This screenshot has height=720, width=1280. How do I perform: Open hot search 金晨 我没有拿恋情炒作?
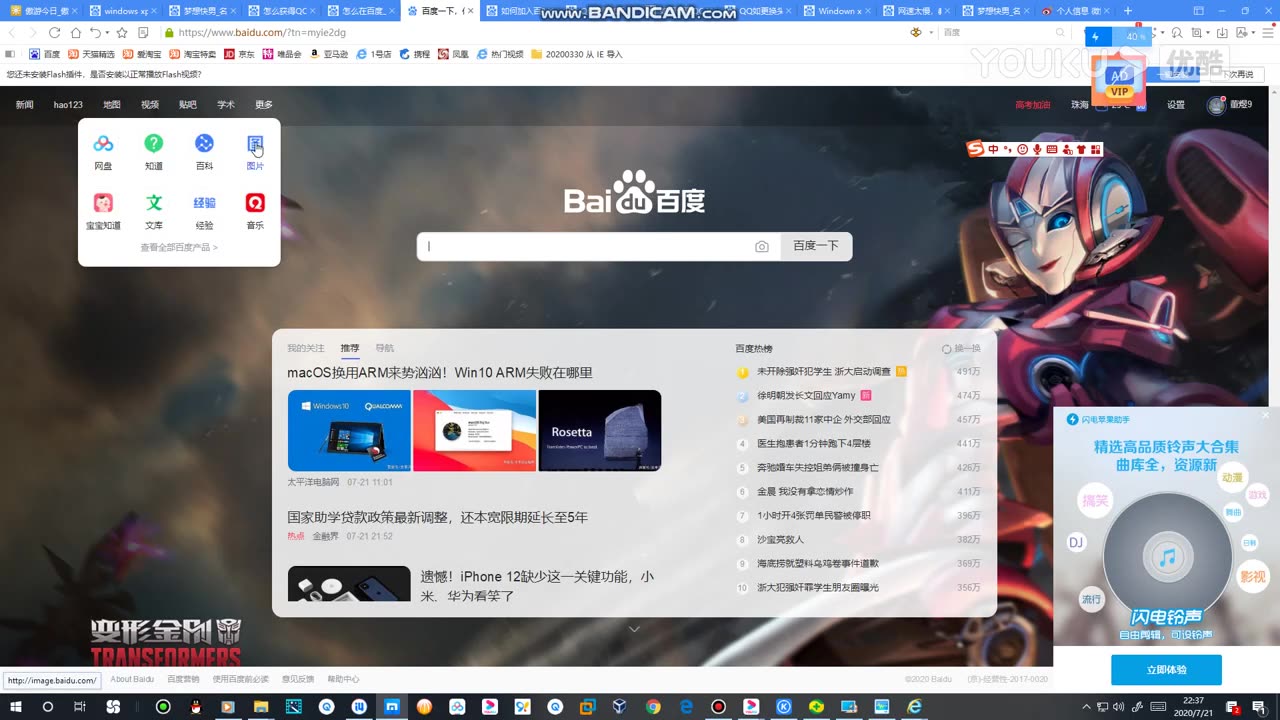tap(805, 492)
